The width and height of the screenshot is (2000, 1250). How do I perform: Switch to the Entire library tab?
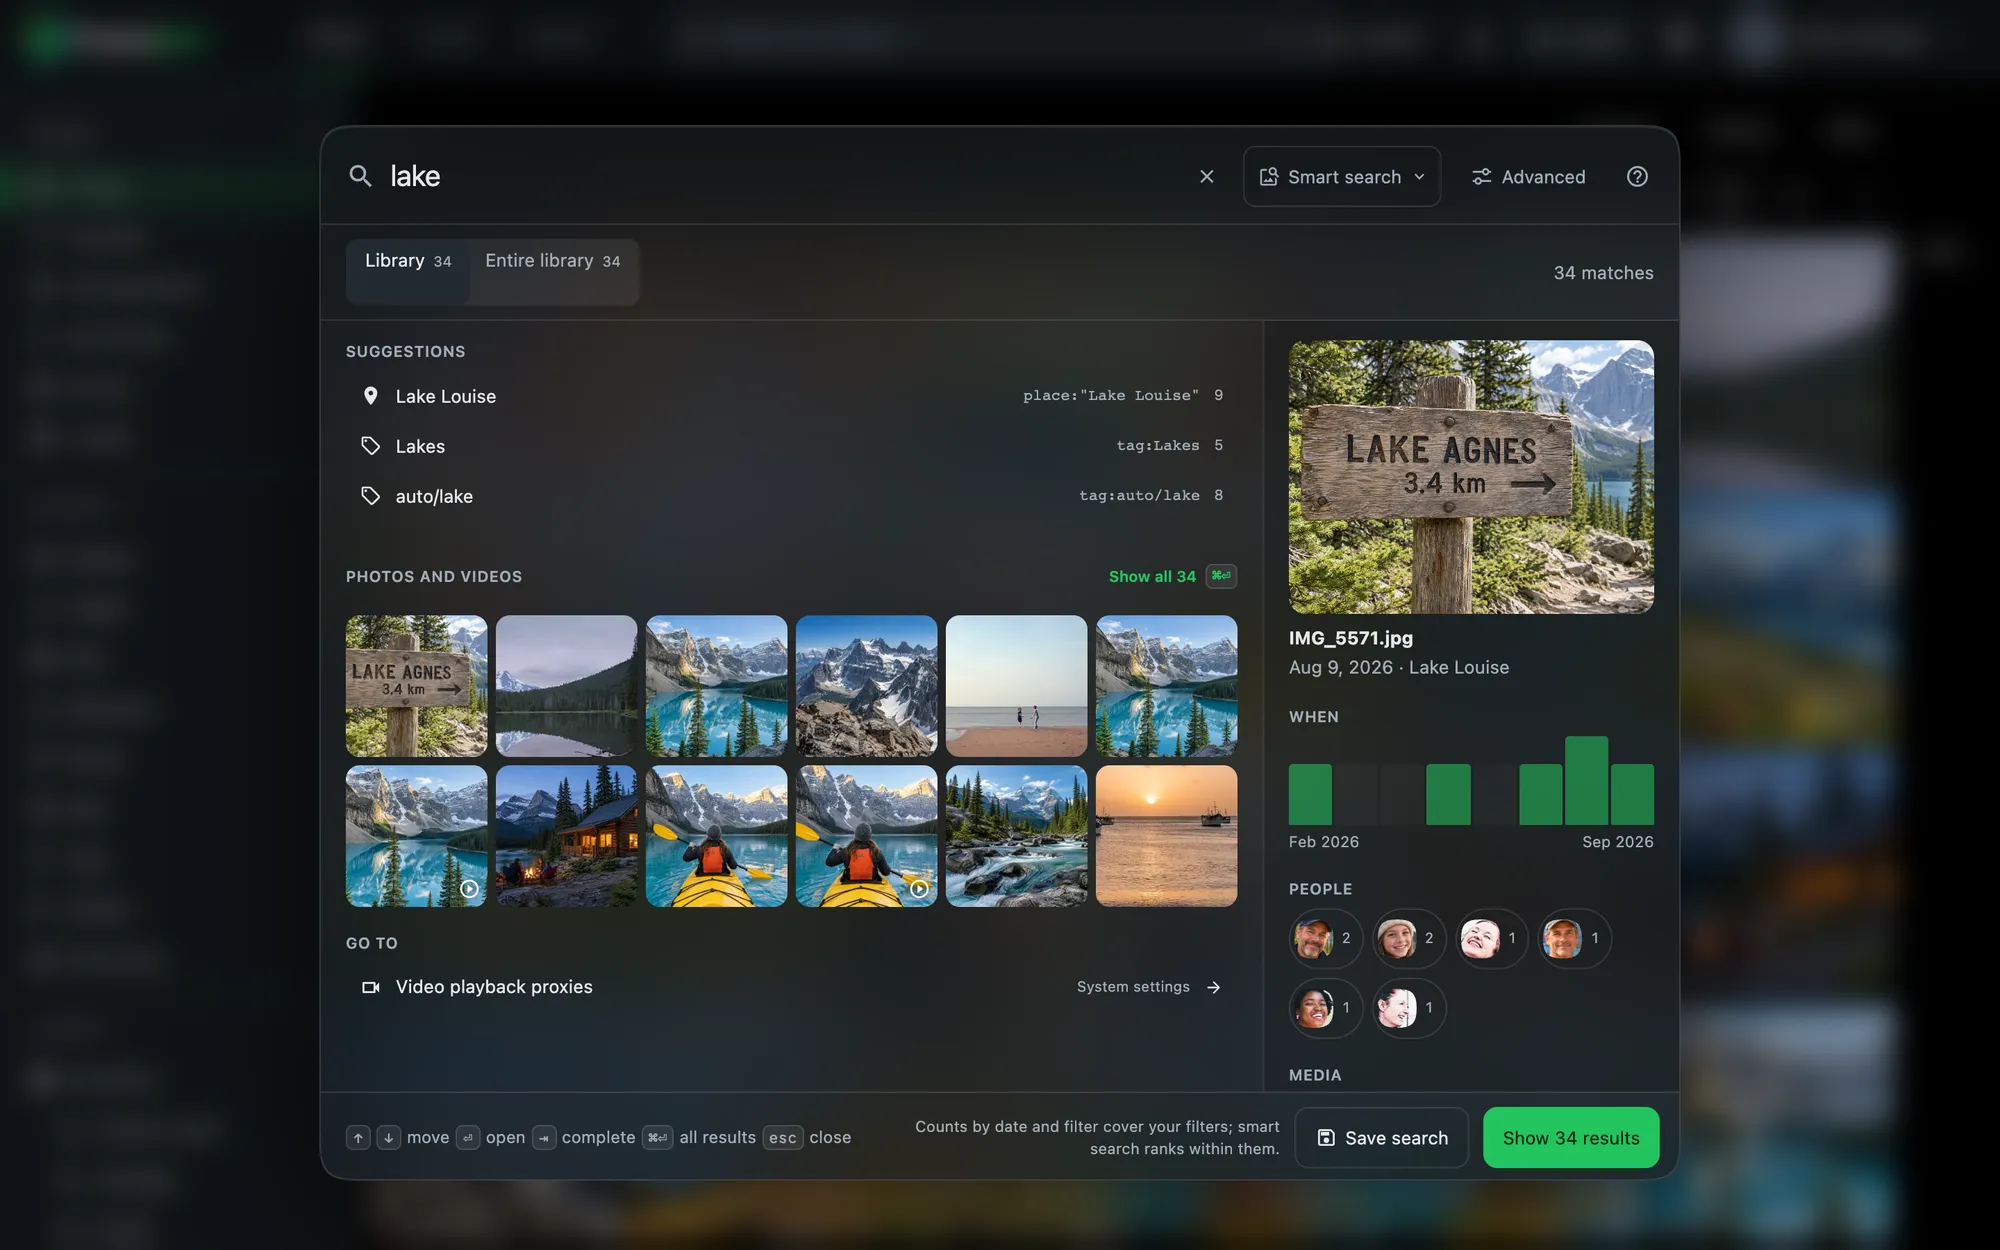pyautogui.click(x=553, y=261)
